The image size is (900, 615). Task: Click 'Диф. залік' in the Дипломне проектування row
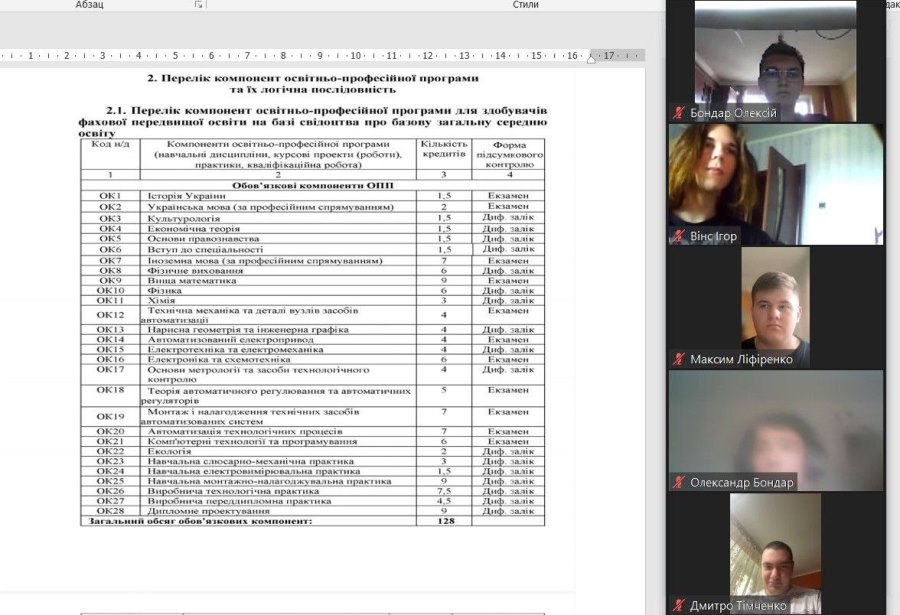509,510
